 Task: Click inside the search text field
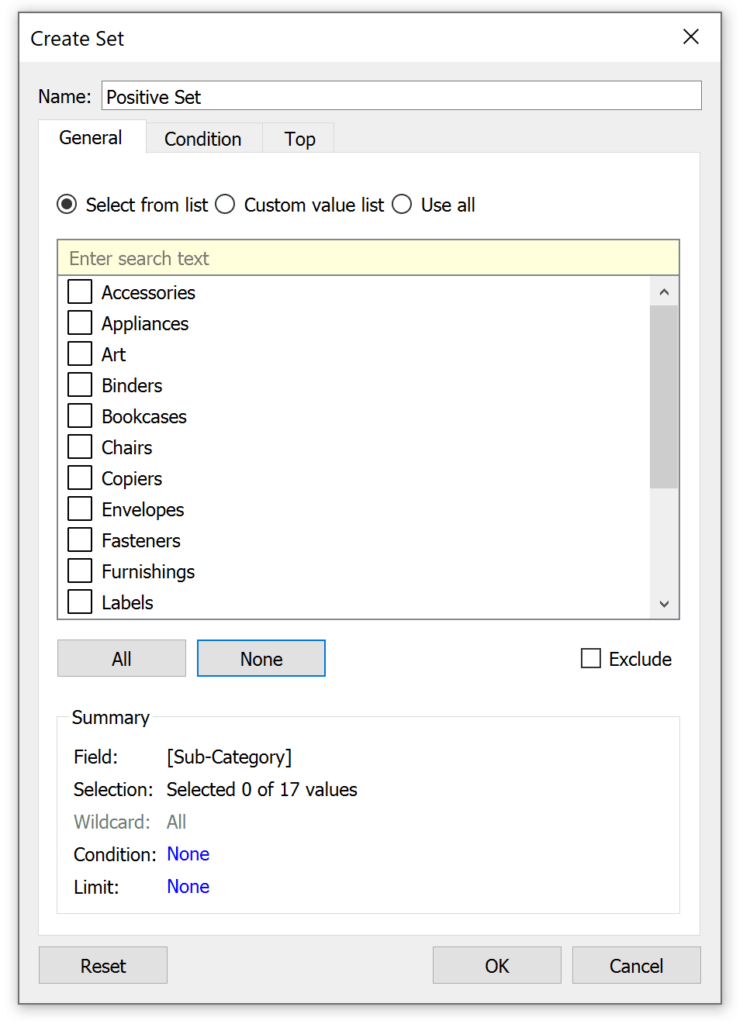tap(368, 258)
